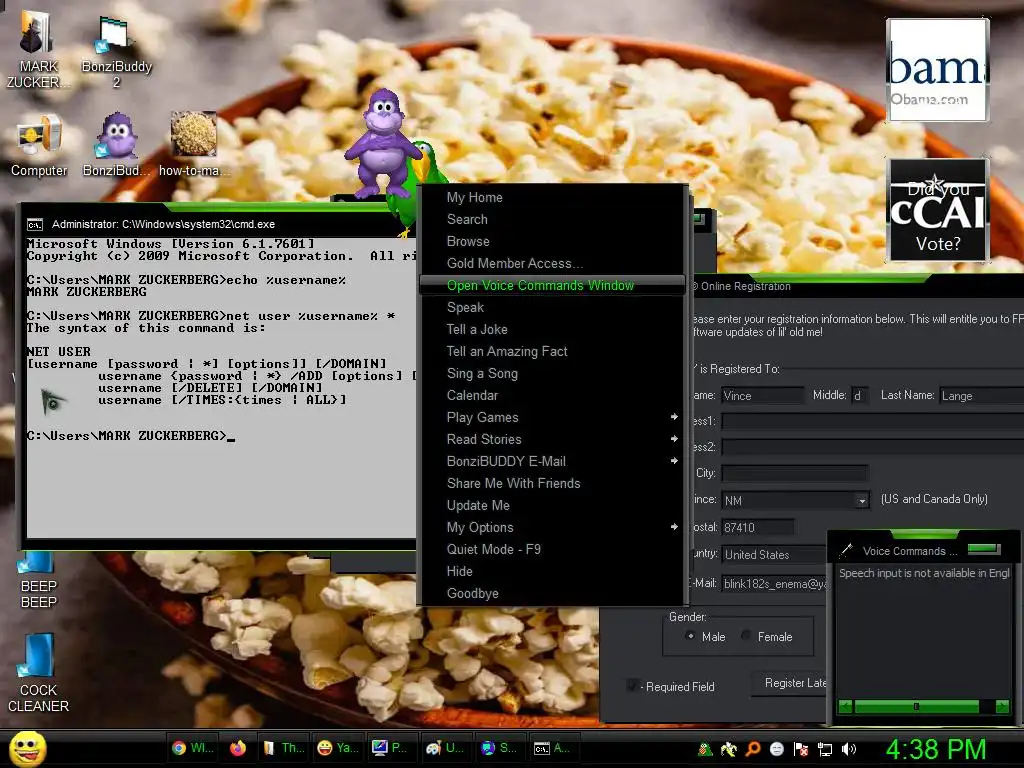The width and height of the screenshot is (1024, 768).
Task: Click the Obama.com desktop gadget
Action: (x=937, y=69)
